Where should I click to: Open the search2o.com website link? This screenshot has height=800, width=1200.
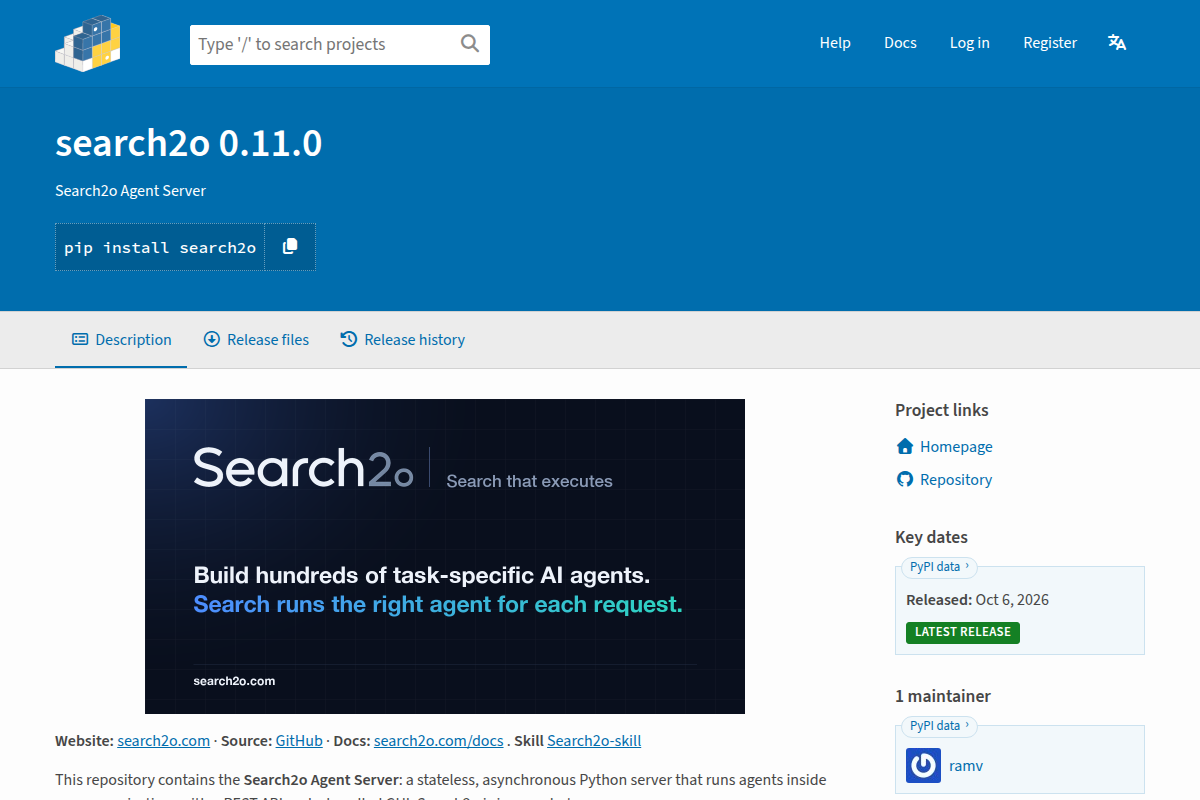[x=164, y=741]
